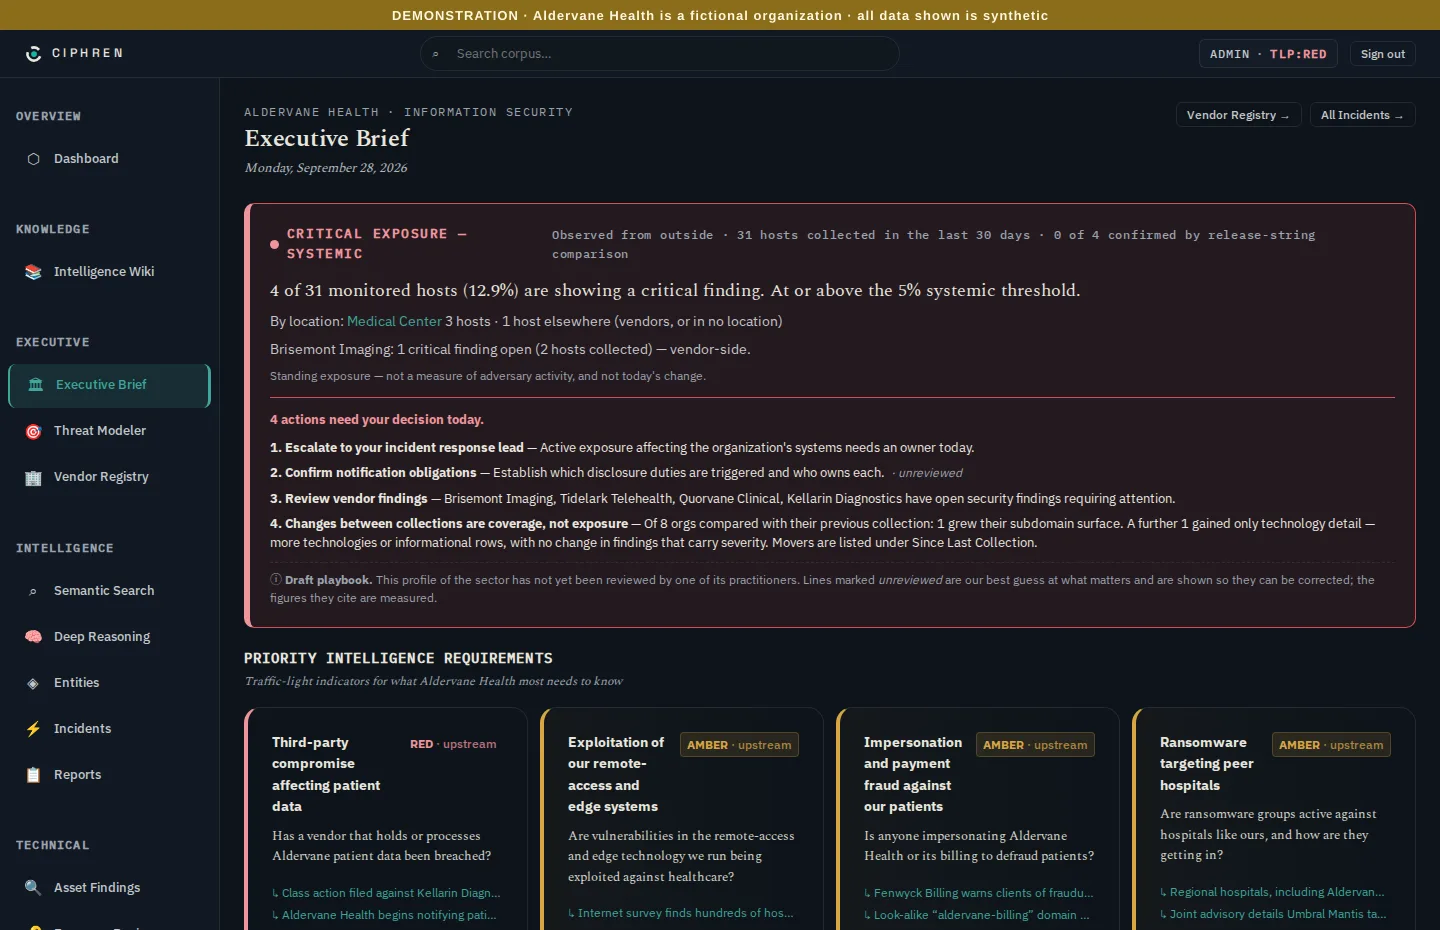Click the All Incidents arrow button
This screenshot has width=1440, height=930.
tap(1362, 115)
